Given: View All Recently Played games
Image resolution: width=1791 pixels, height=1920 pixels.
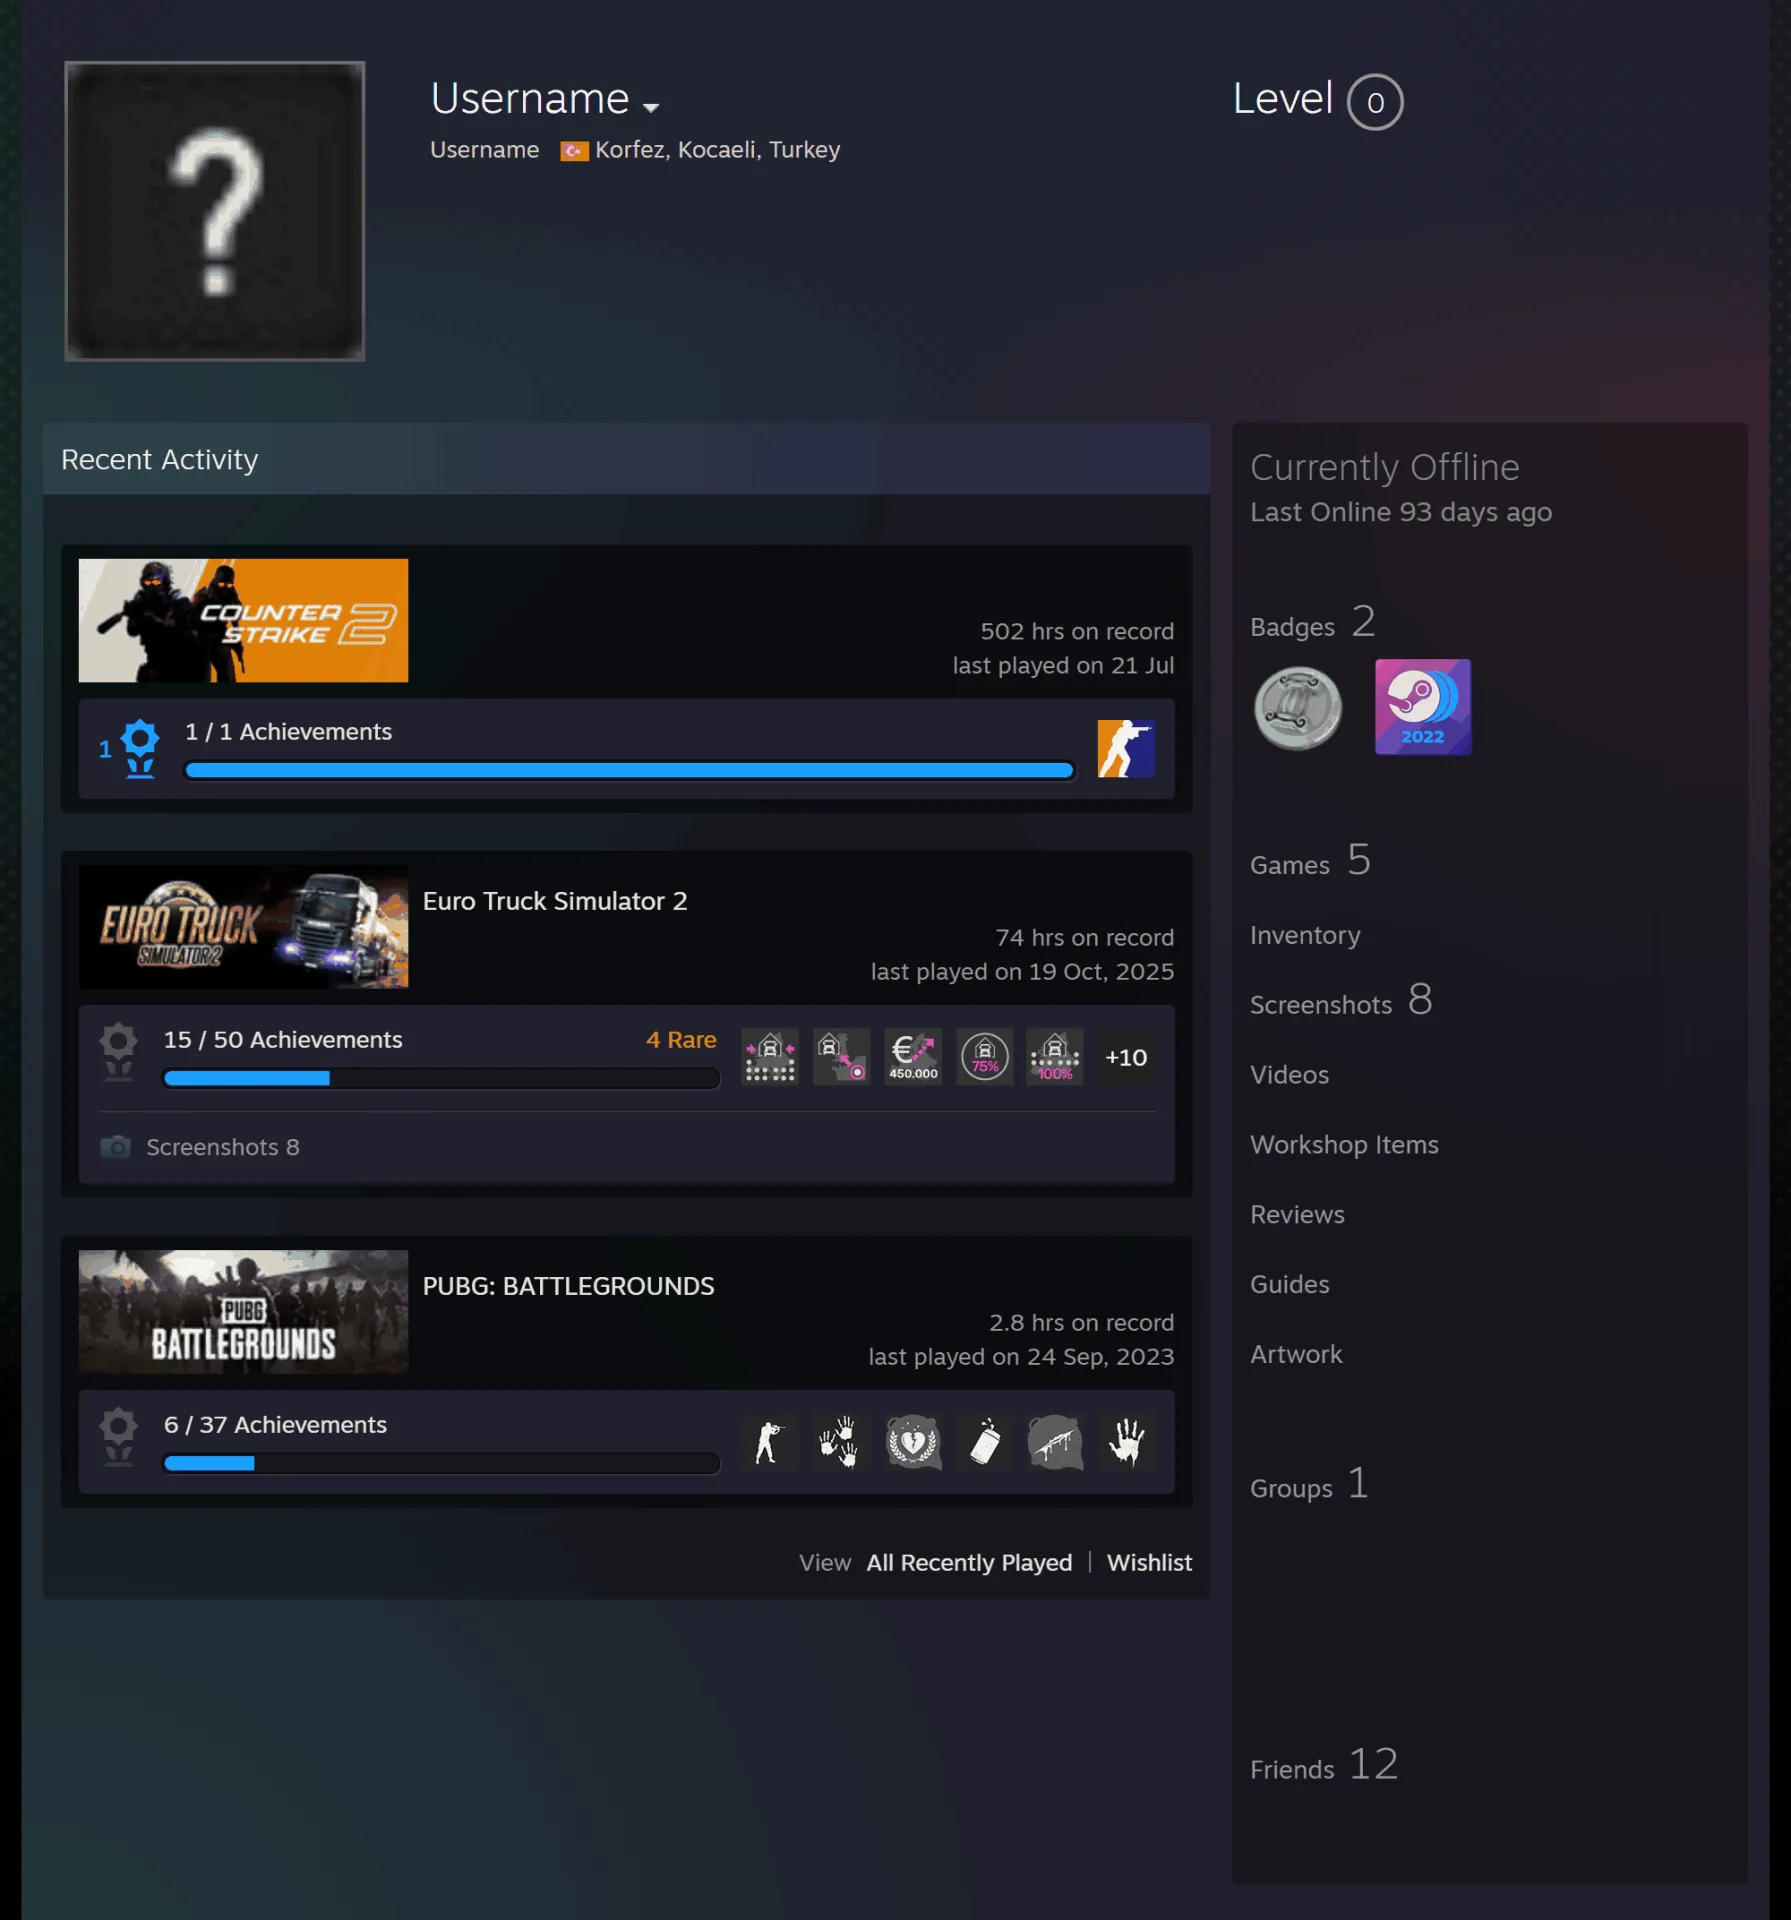Looking at the screenshot, I should tap(969, 1563).
